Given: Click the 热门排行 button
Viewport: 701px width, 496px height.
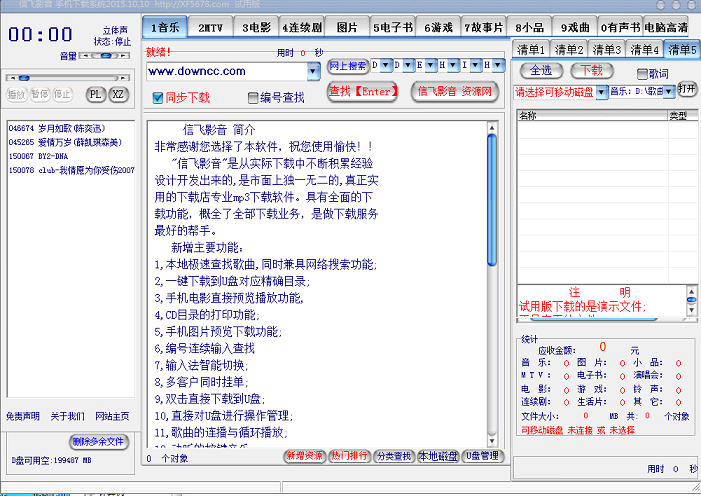Looking at the screenshot, I should click(x=349, y=456).
